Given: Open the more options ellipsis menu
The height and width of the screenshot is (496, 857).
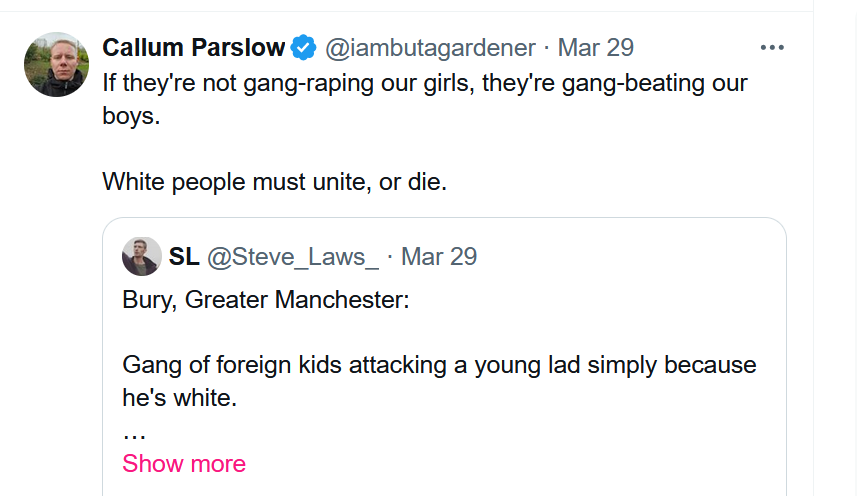Looking at the screenshot, I should [x=772, y=47].
